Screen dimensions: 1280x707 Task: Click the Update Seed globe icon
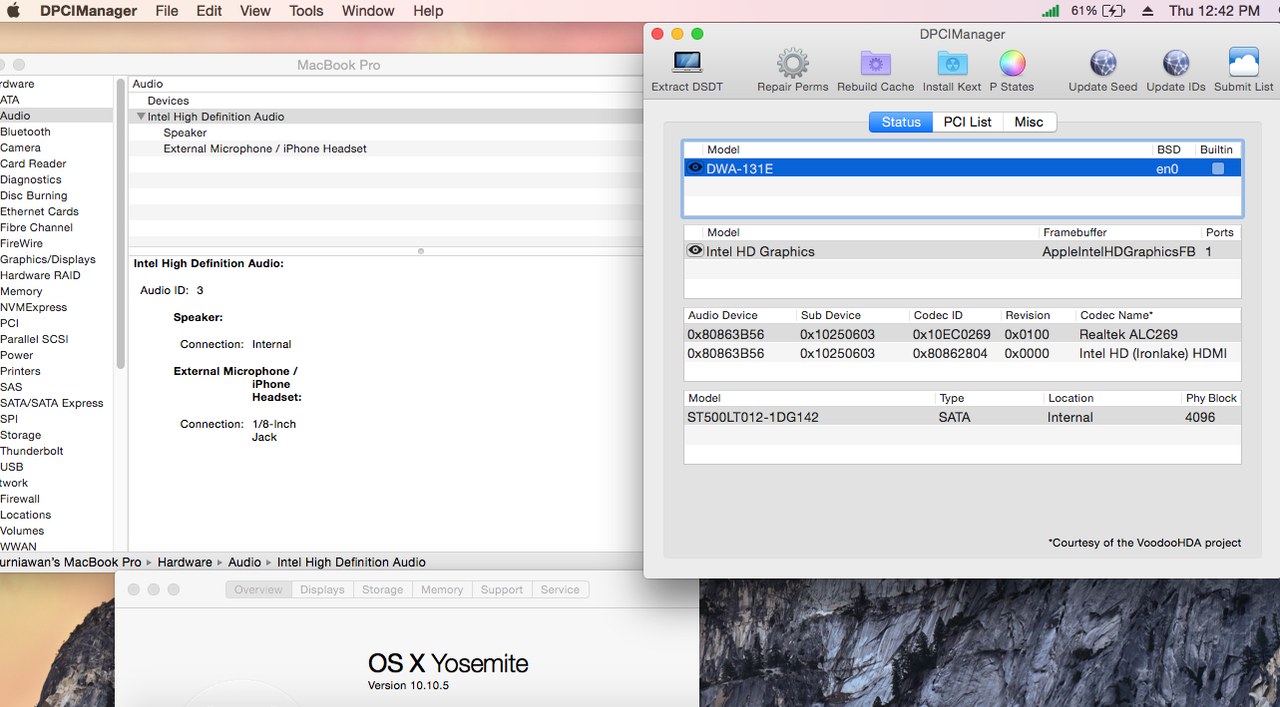click(x=1103, y=63)
